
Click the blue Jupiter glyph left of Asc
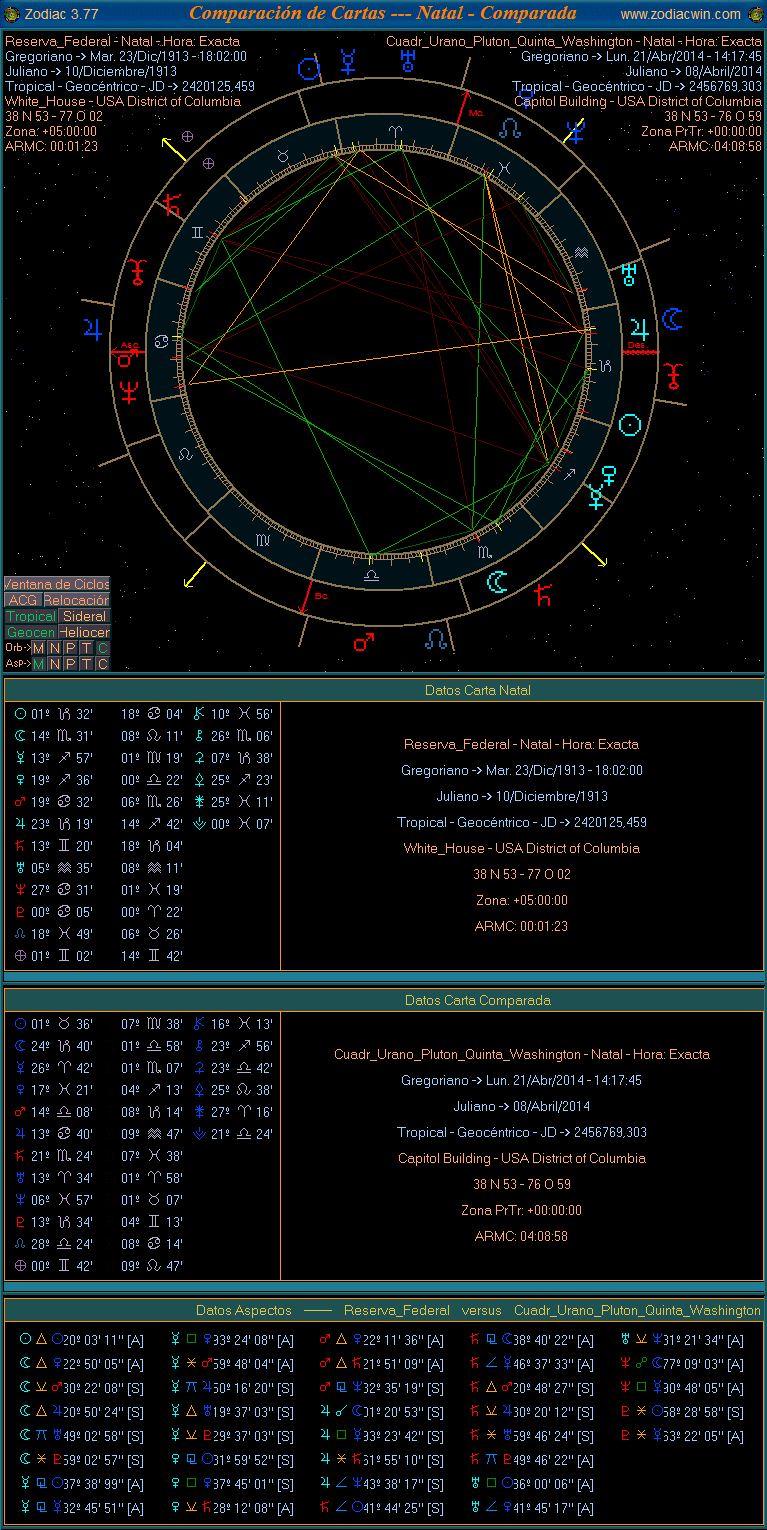tap(93, 328)
